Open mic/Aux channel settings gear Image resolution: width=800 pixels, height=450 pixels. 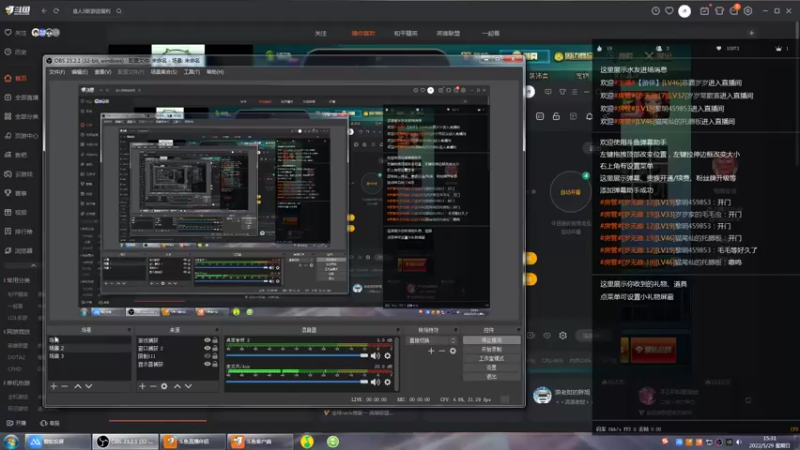pyautogui.click(x=387, y=382)
